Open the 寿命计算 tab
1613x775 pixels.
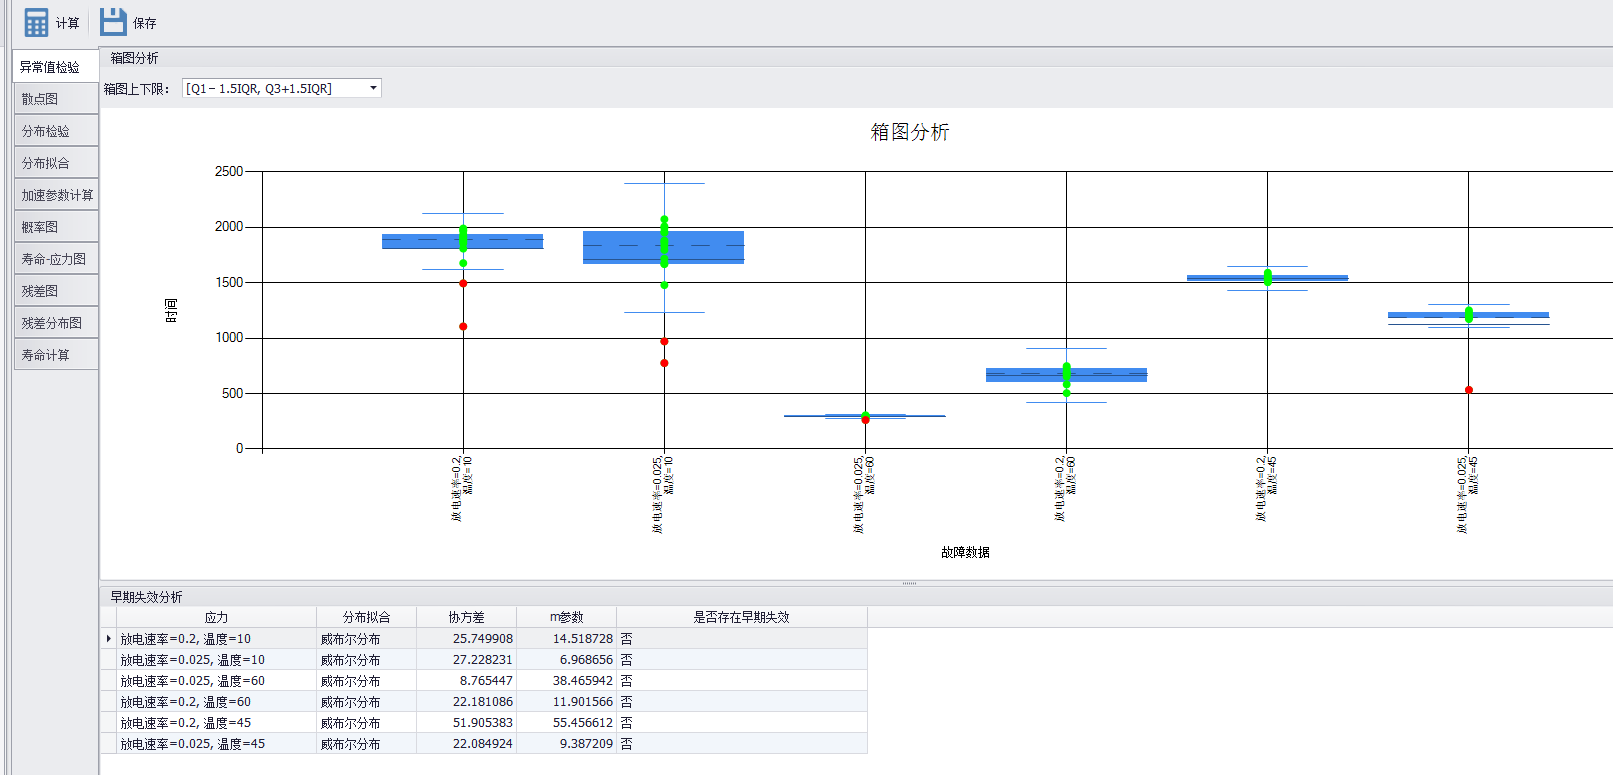56,355
